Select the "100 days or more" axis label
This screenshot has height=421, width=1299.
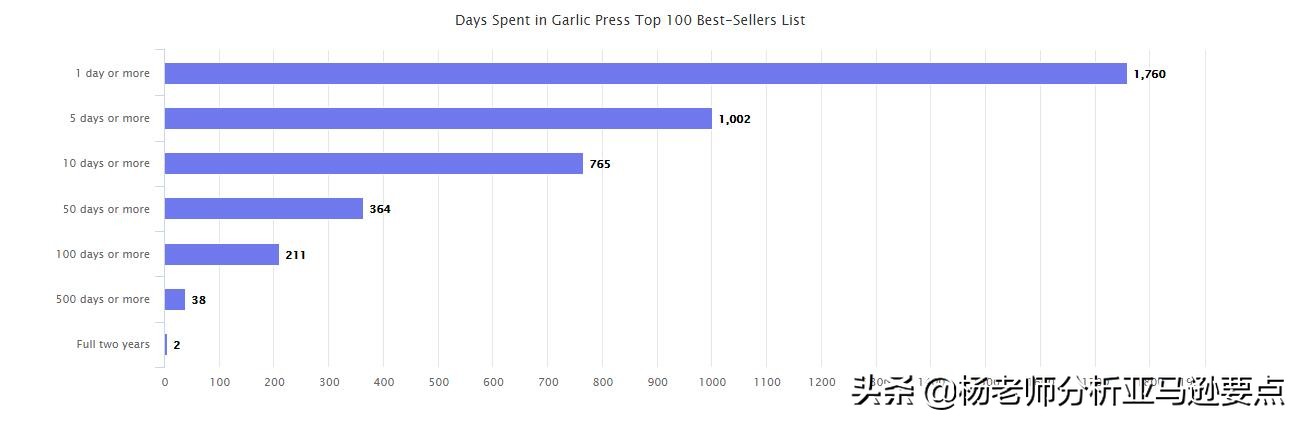tap(103, 255)
